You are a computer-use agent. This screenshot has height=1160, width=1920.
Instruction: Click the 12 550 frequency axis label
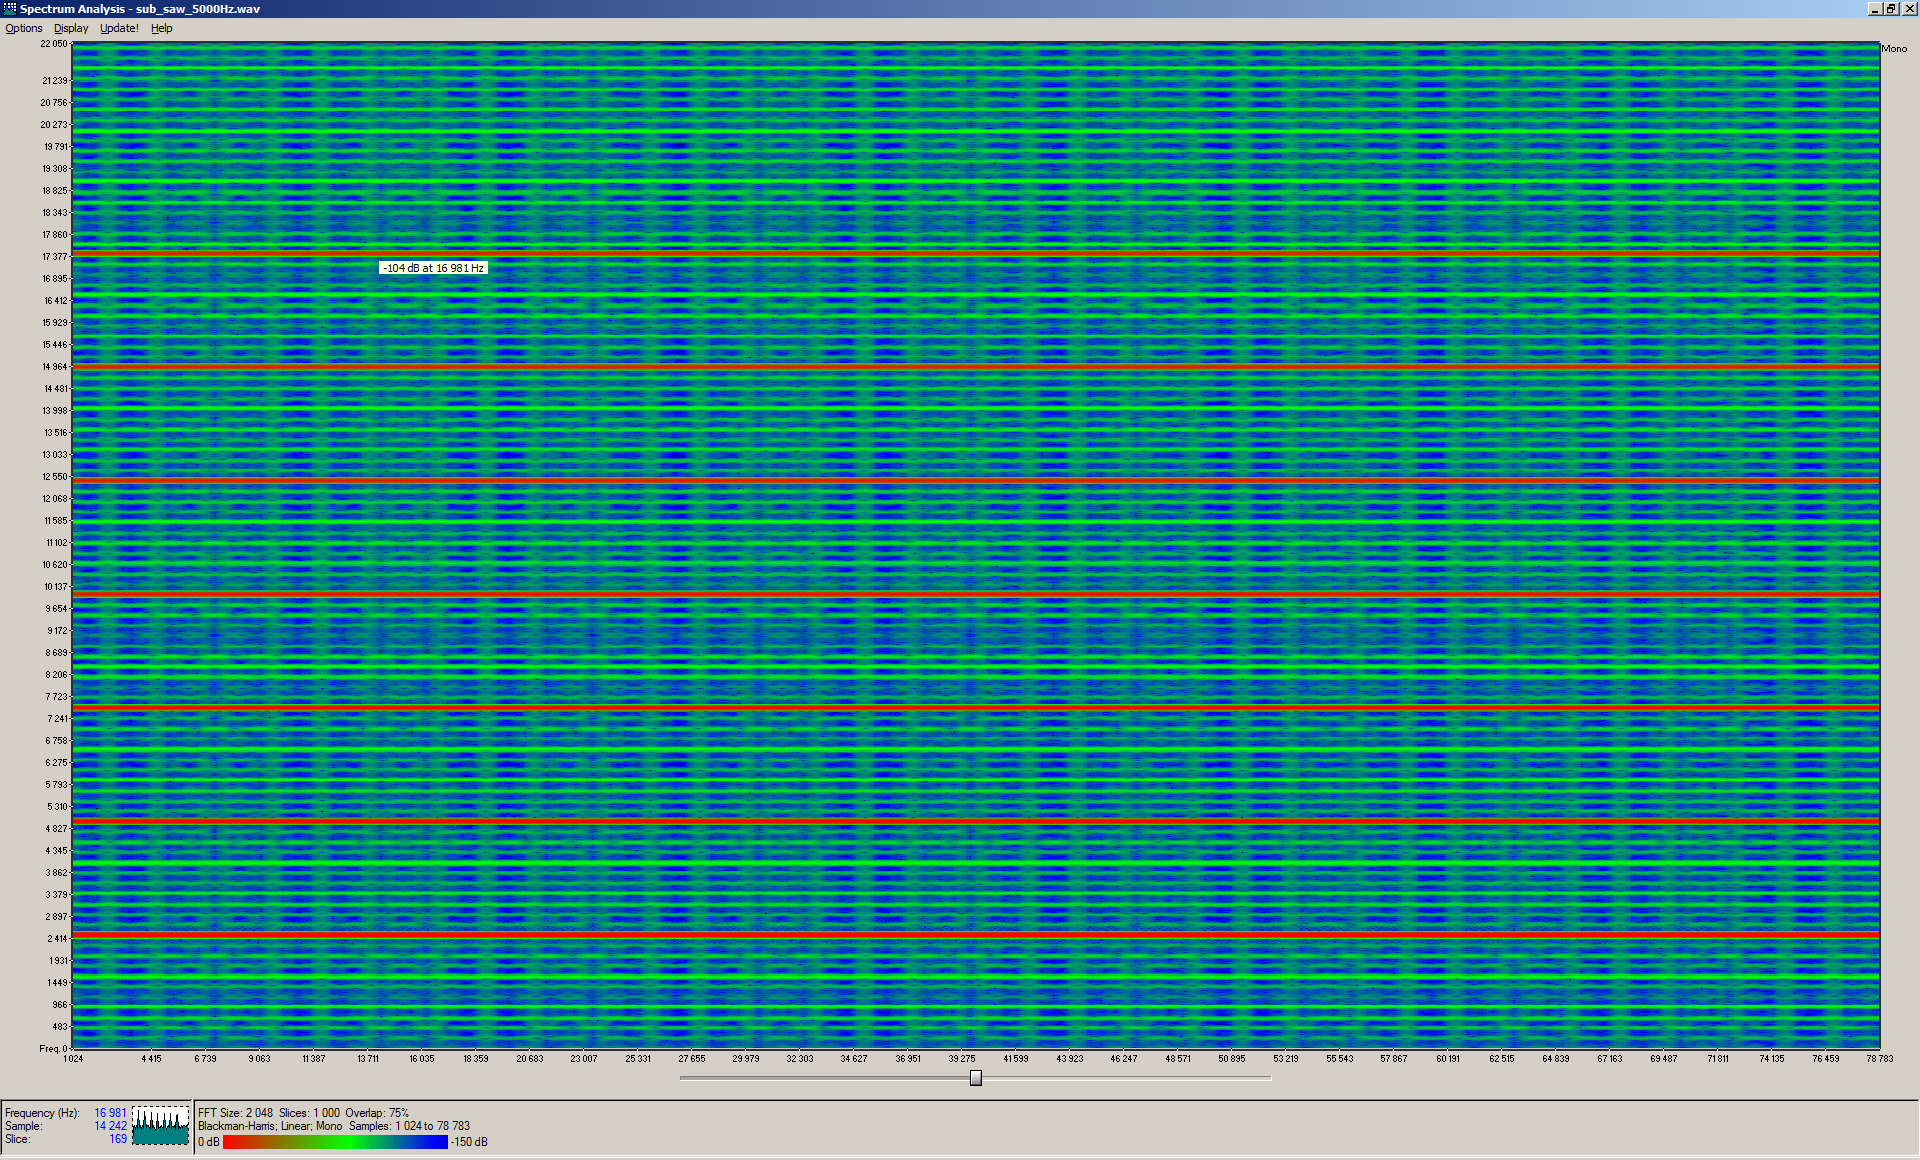(x=55, y=477)
